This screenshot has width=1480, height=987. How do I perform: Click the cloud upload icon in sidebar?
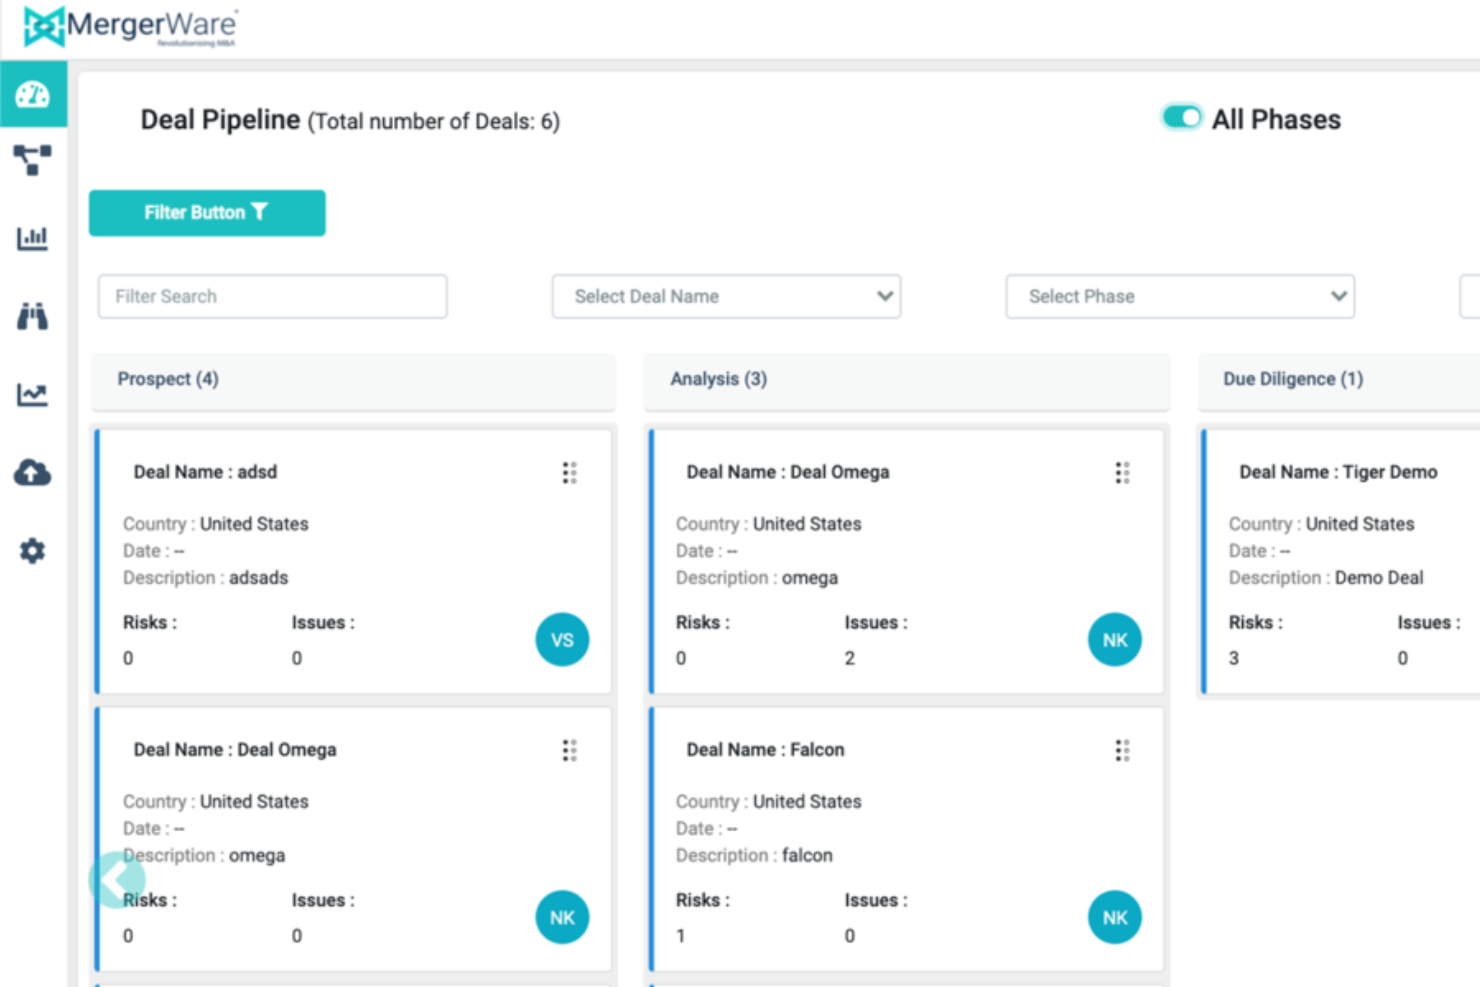(x=33, y=472)
